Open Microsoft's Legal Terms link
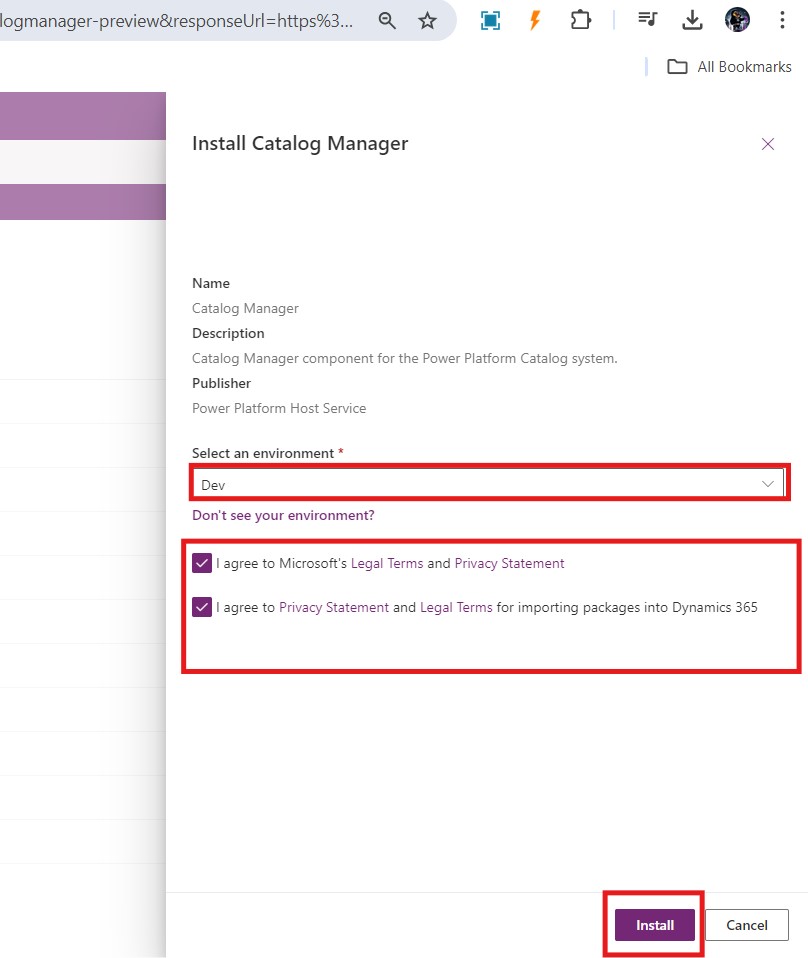808x958 pixels. click(x=387, y=563)
